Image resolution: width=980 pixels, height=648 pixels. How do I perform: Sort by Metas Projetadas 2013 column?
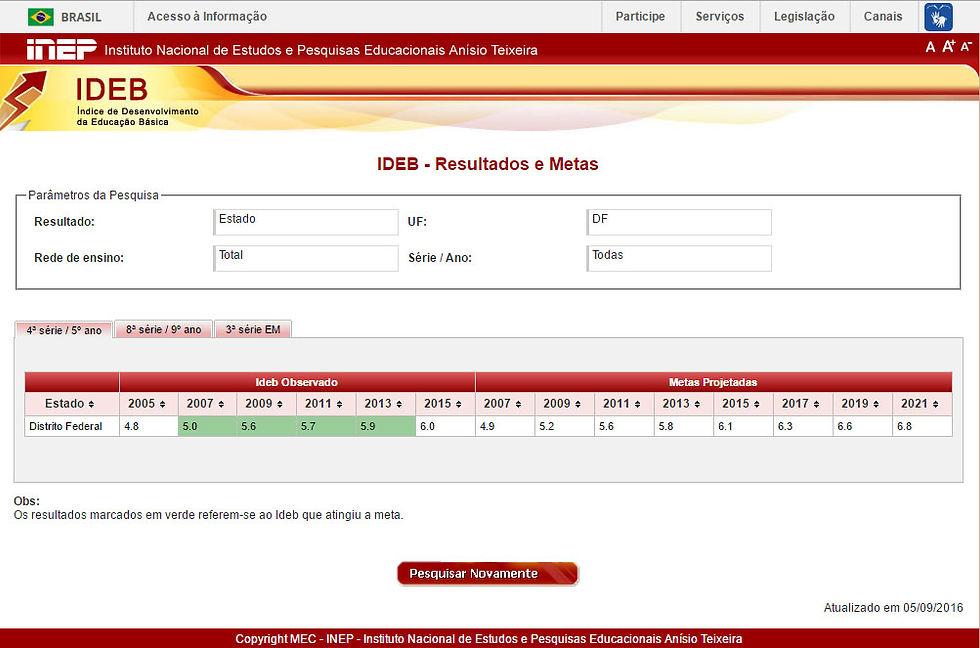[683, 404]
